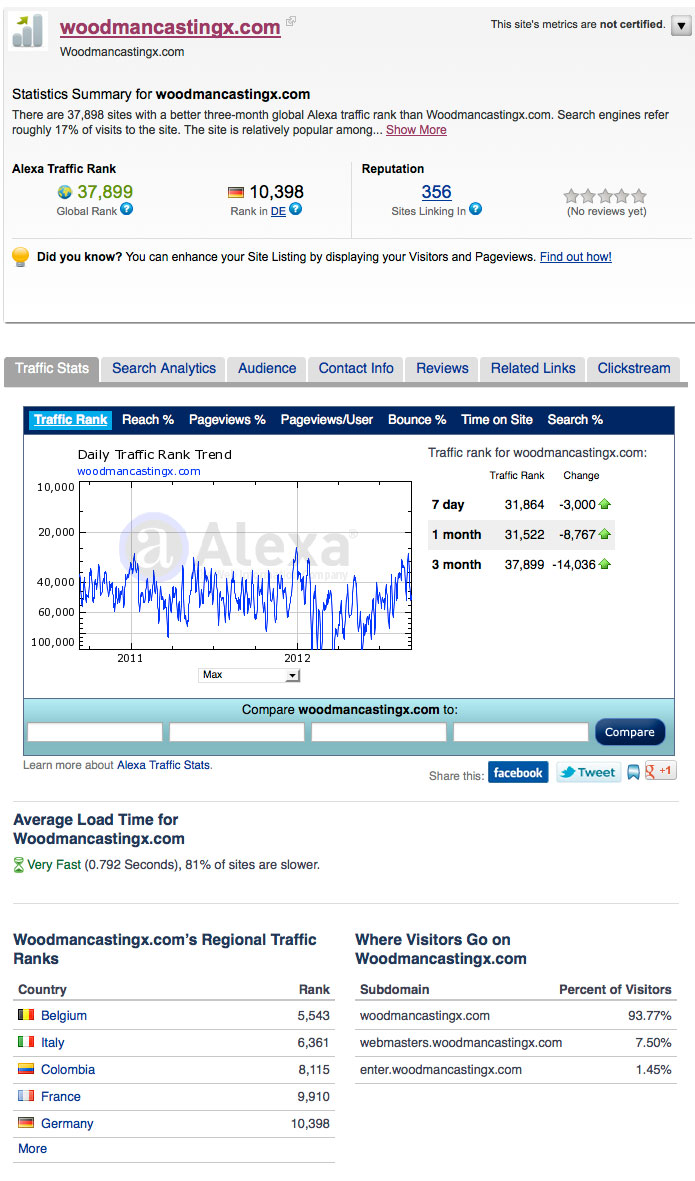Click the help icon beside Global Rank

[127, 210]
